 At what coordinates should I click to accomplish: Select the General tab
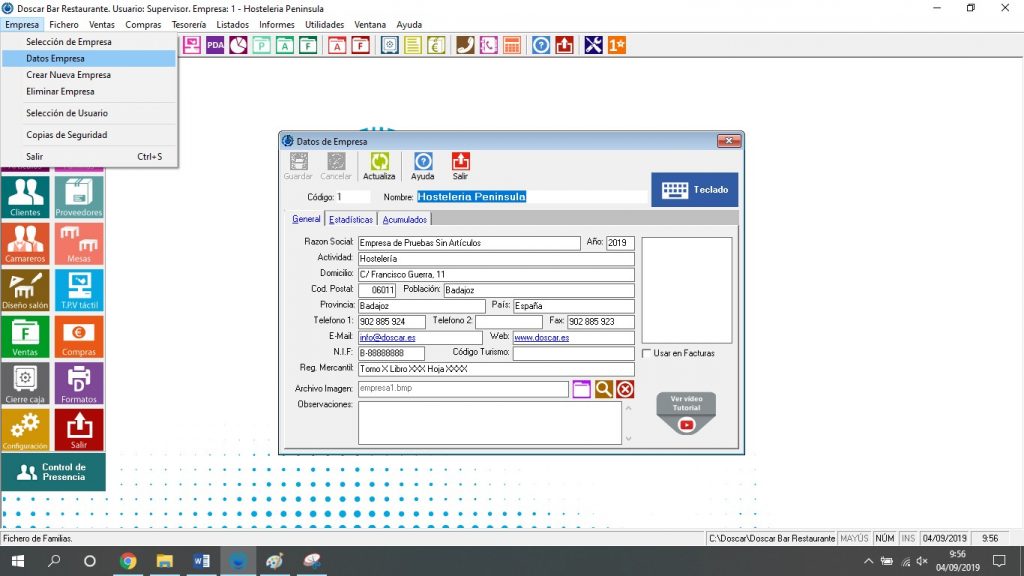point(306,219)
